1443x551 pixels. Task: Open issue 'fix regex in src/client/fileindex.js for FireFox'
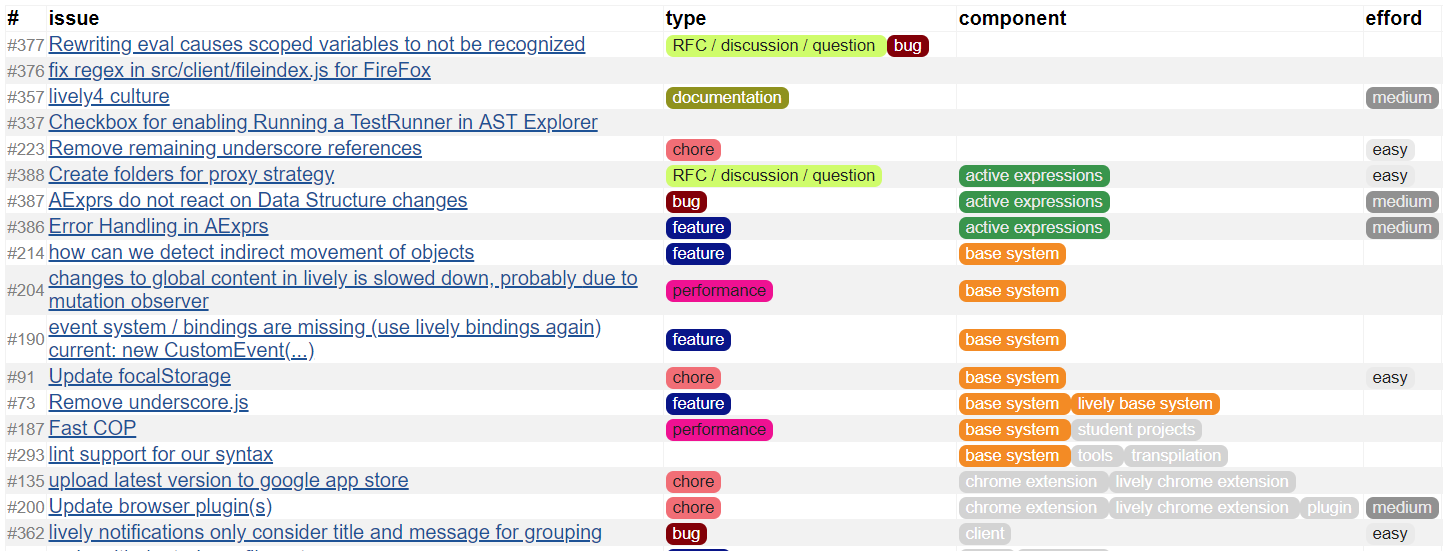tap(239, 71)
